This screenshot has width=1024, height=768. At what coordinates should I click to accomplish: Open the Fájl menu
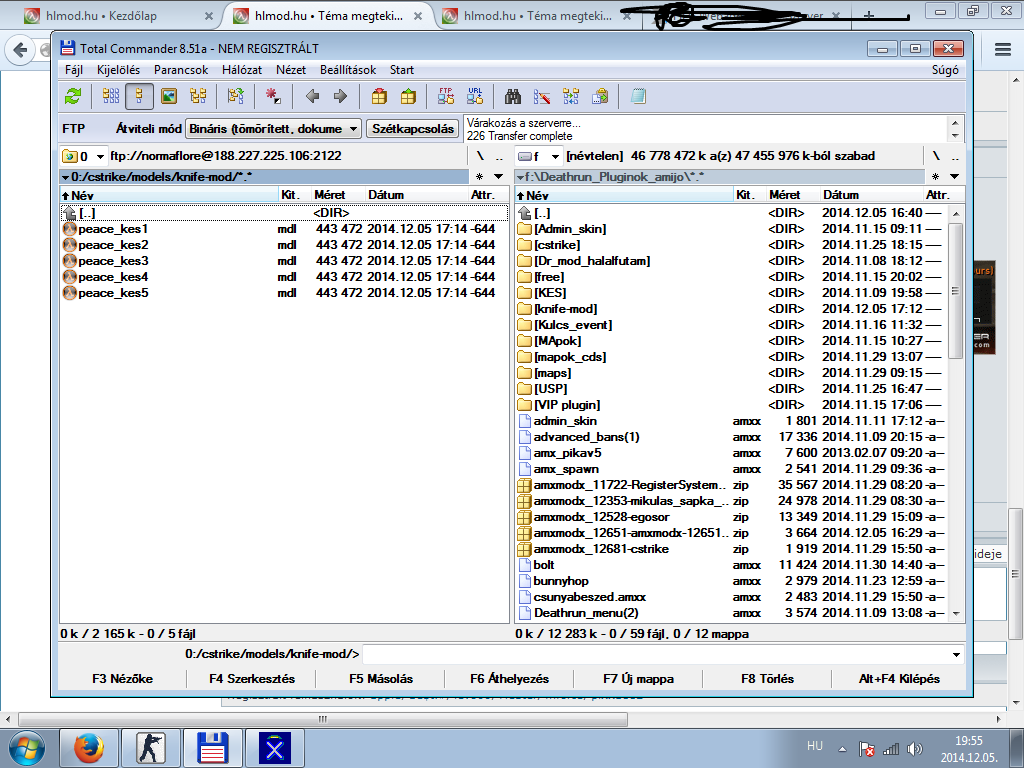[74, 70]
